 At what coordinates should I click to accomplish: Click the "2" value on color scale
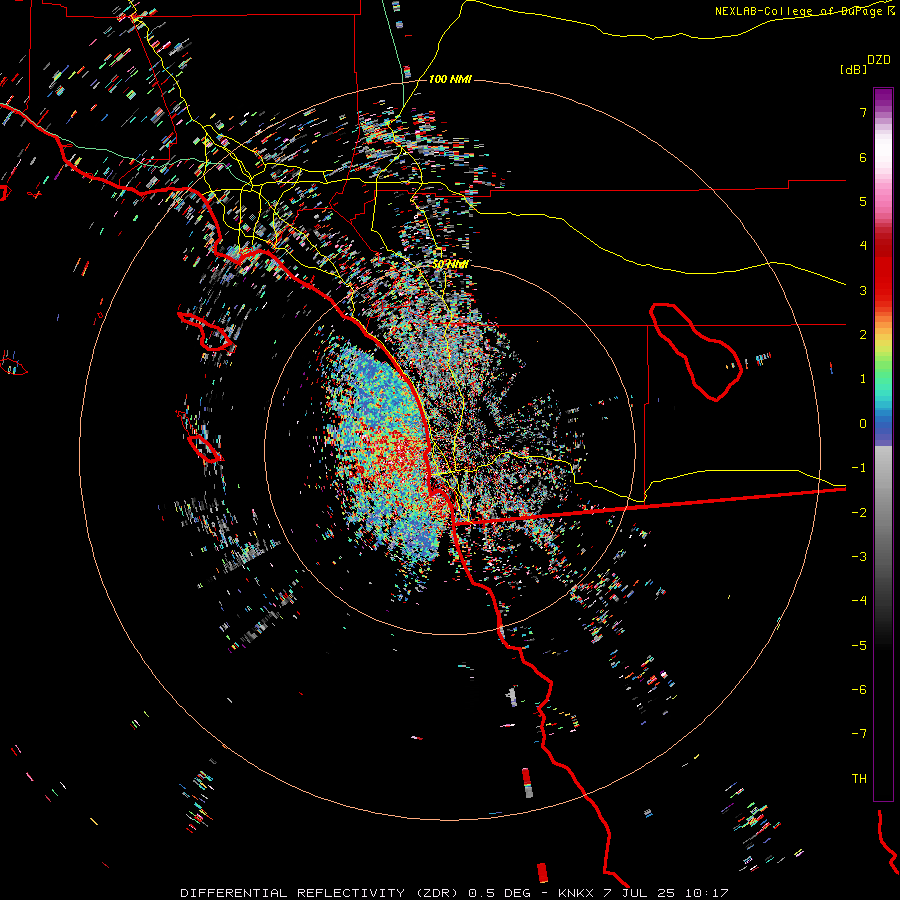(x=863, y=335)
